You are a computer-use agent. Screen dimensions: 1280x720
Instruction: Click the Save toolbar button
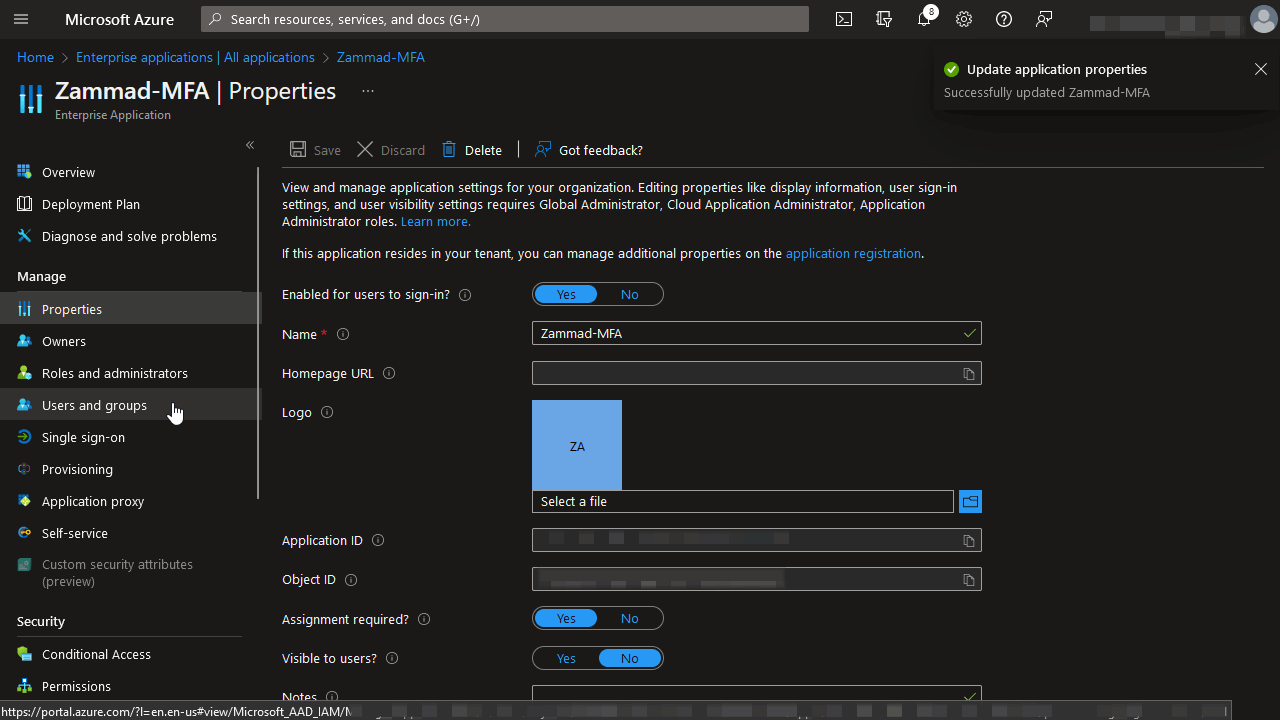pos(315,150)
